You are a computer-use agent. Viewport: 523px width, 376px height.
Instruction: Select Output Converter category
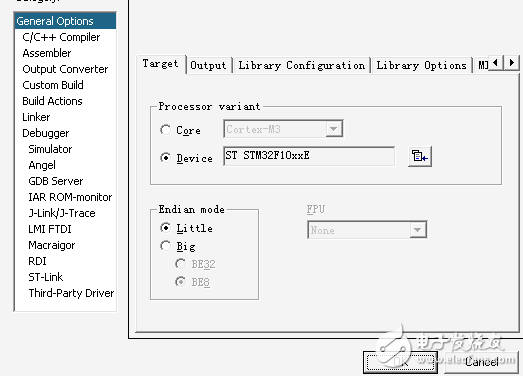coord(65,69)
